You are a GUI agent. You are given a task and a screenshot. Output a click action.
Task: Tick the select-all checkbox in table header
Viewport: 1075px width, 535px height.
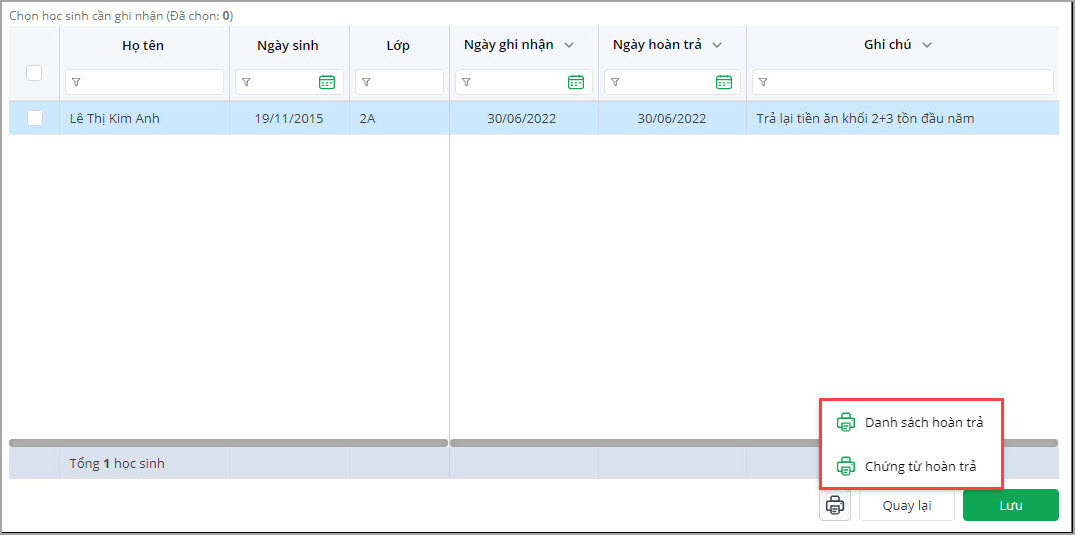click(34, 73)
